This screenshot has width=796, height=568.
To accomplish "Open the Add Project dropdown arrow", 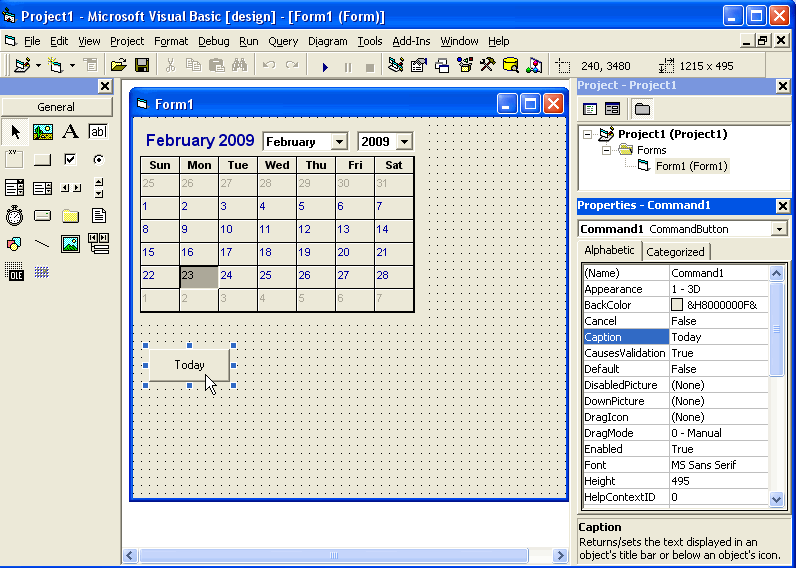I will pos(38,65).
